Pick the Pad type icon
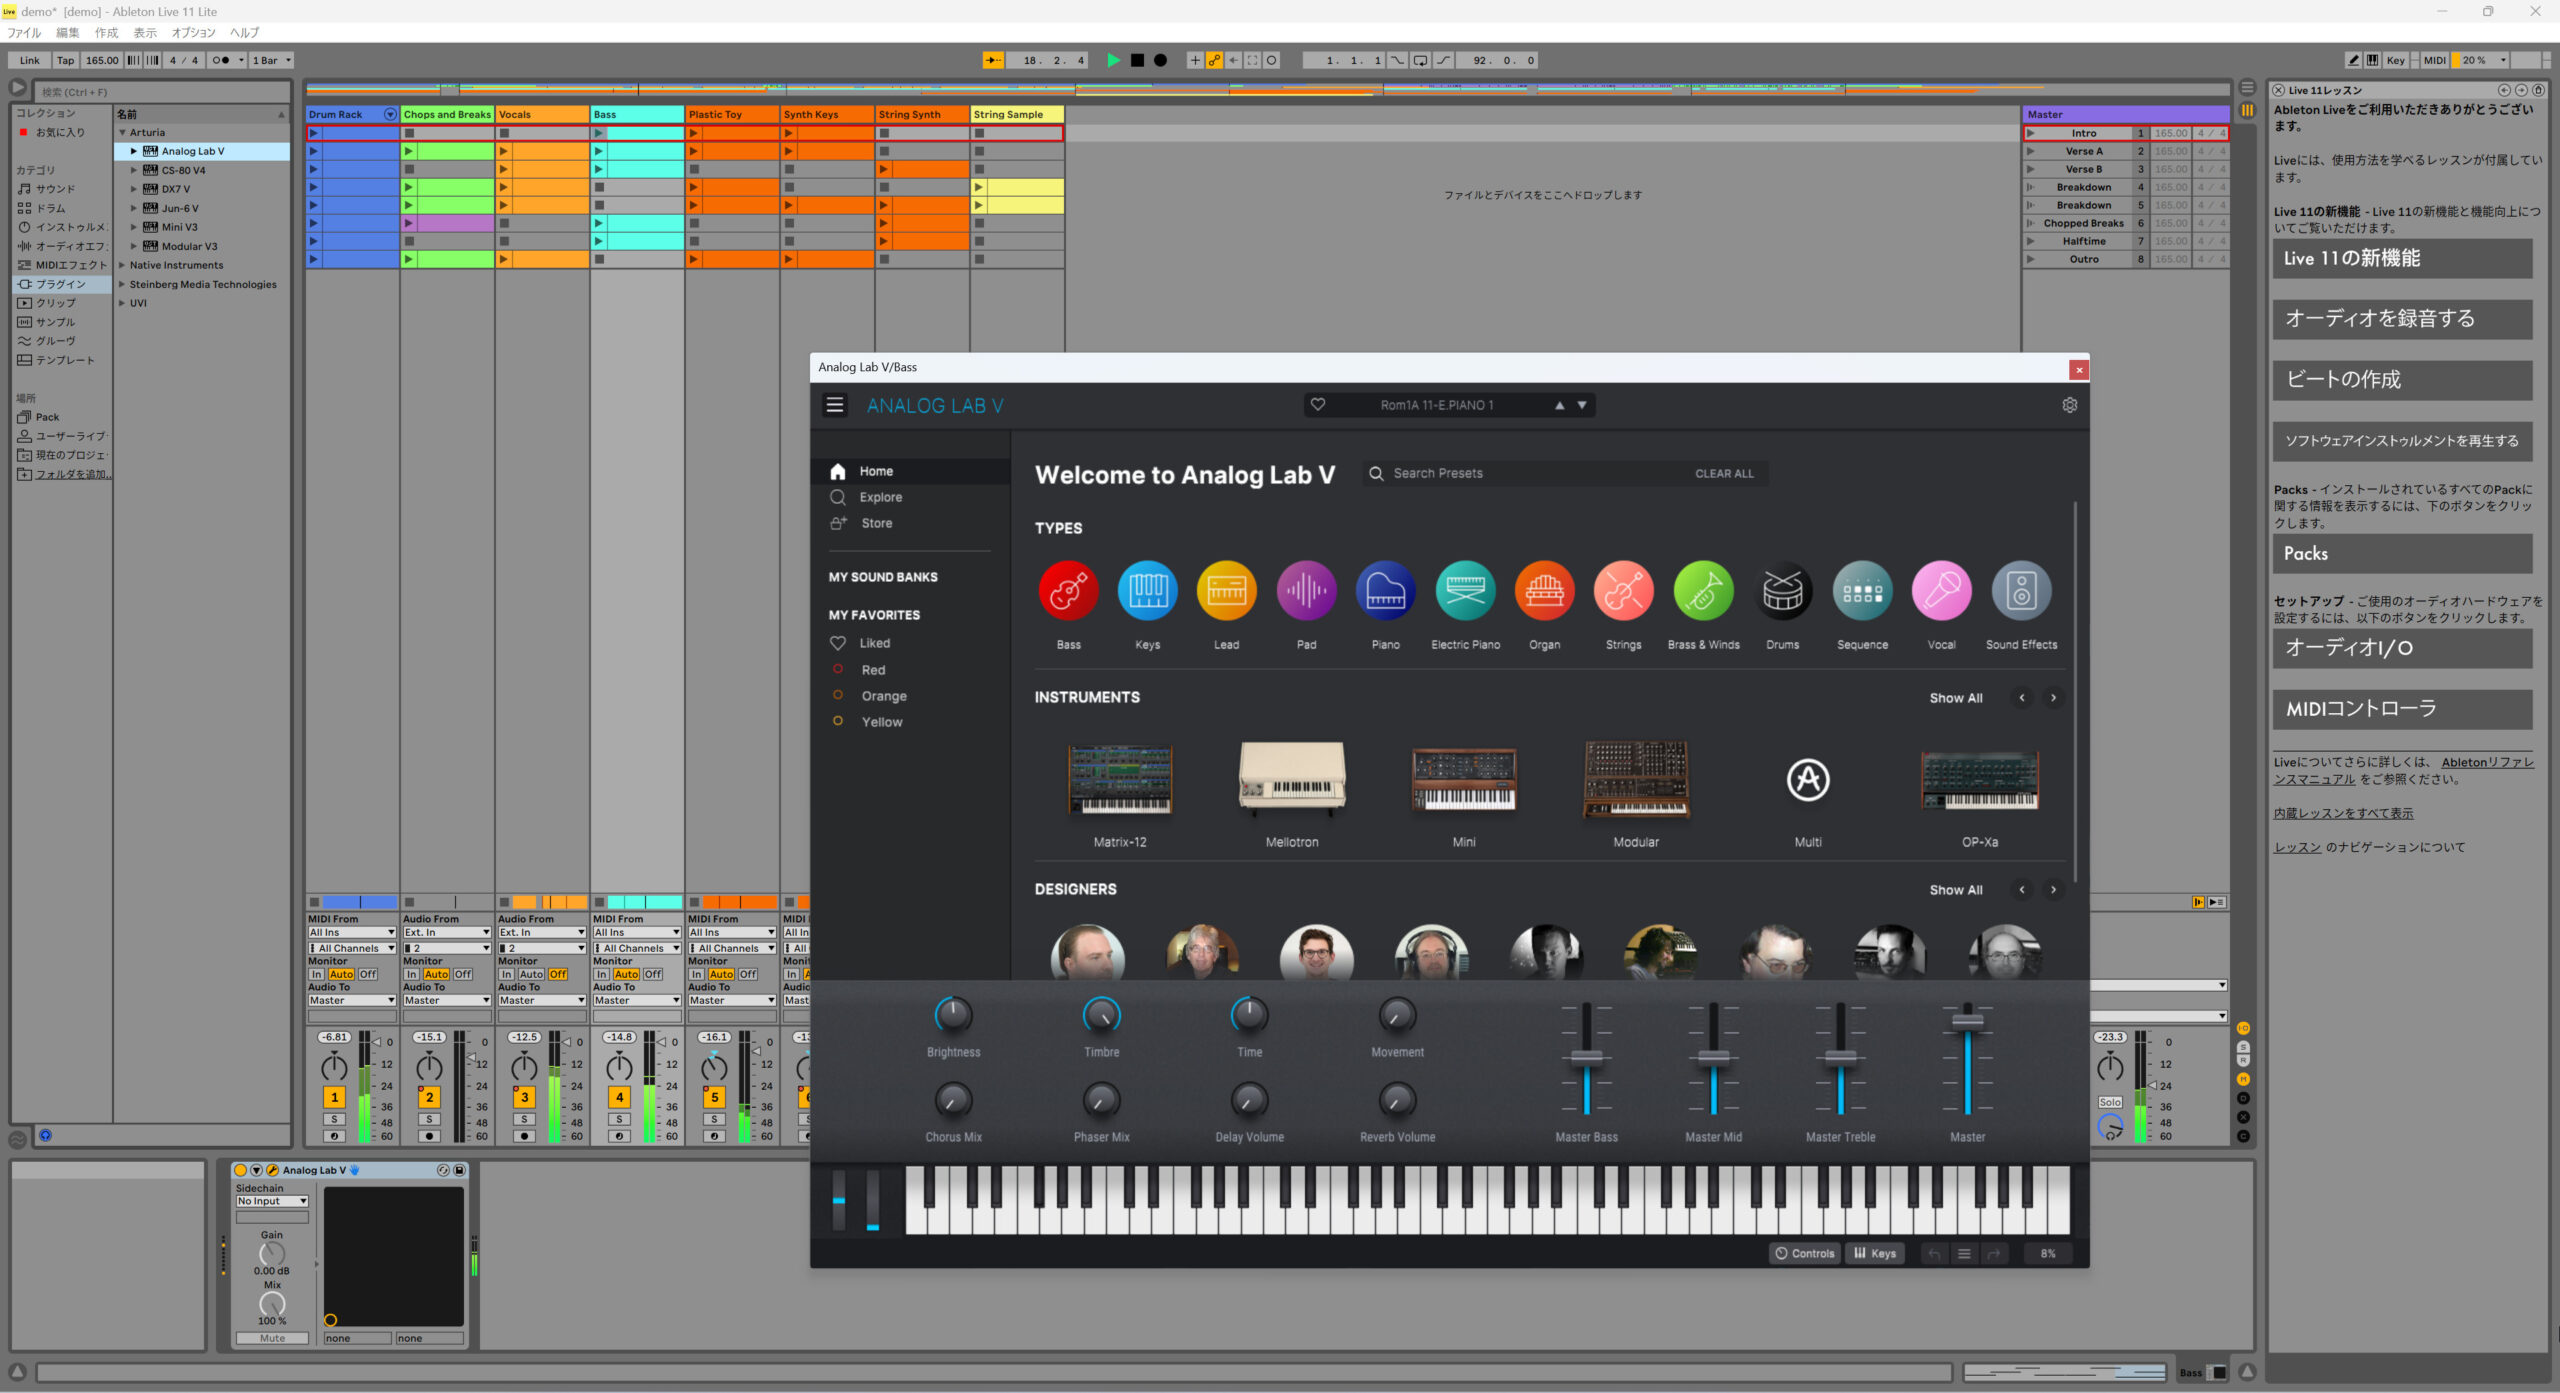 pyautogui.click(x=1306, y=591)
